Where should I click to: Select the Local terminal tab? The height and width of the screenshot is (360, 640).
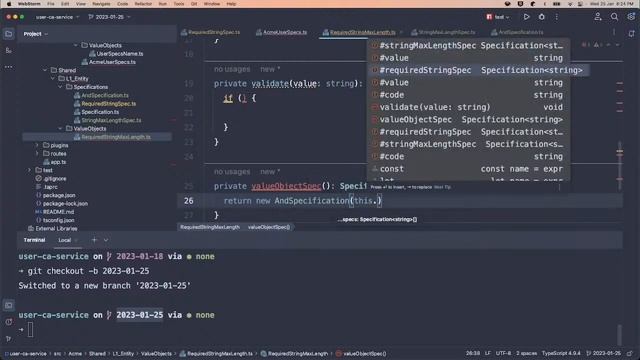tap(64, 240)
